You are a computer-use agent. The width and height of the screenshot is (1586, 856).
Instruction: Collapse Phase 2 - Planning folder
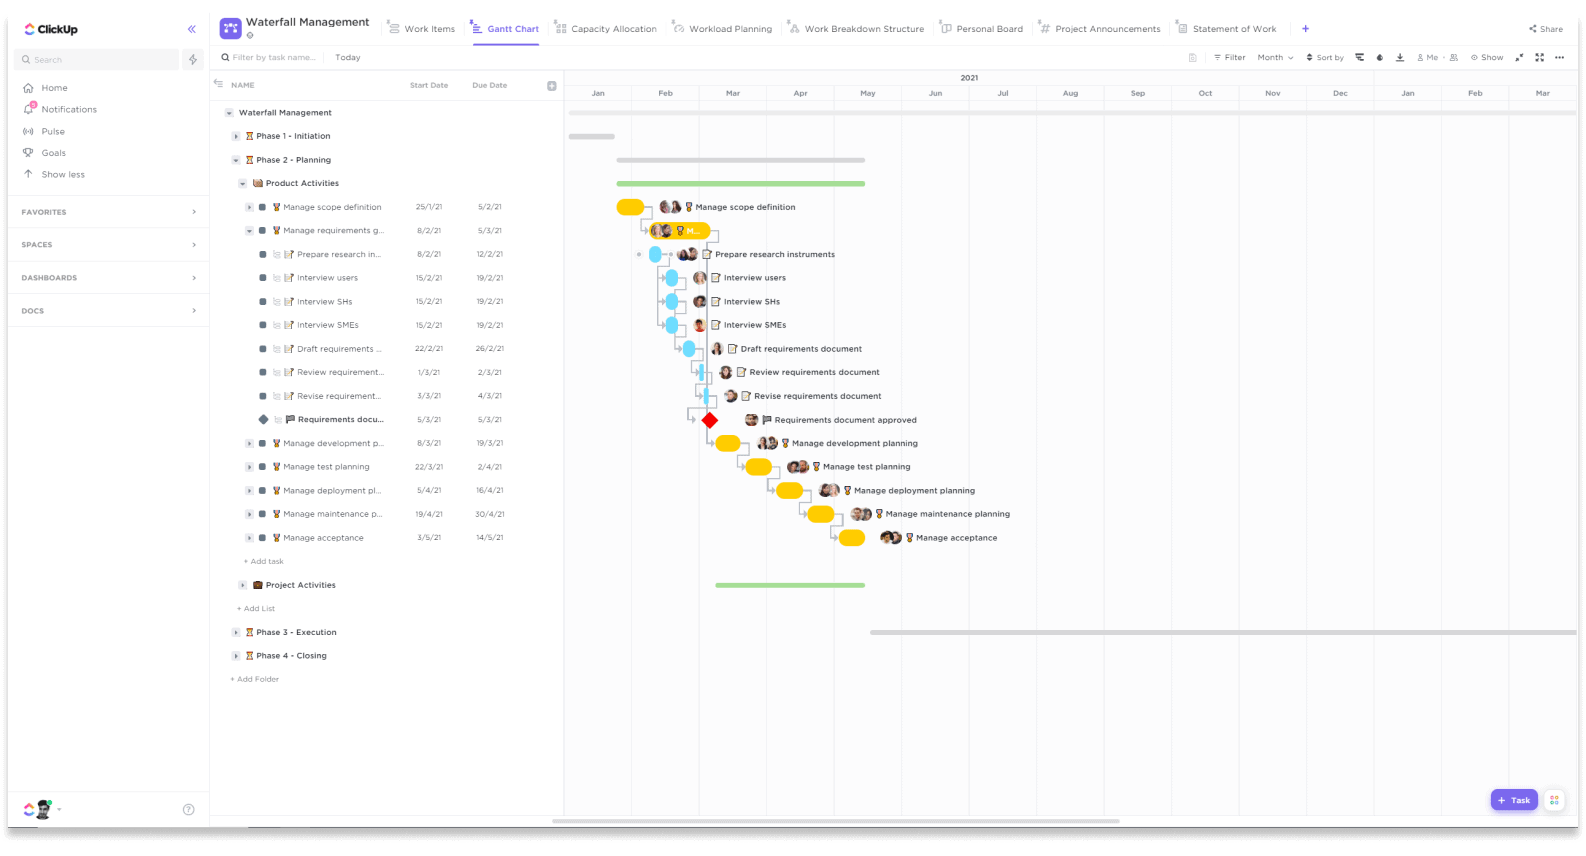pos(236,160)
